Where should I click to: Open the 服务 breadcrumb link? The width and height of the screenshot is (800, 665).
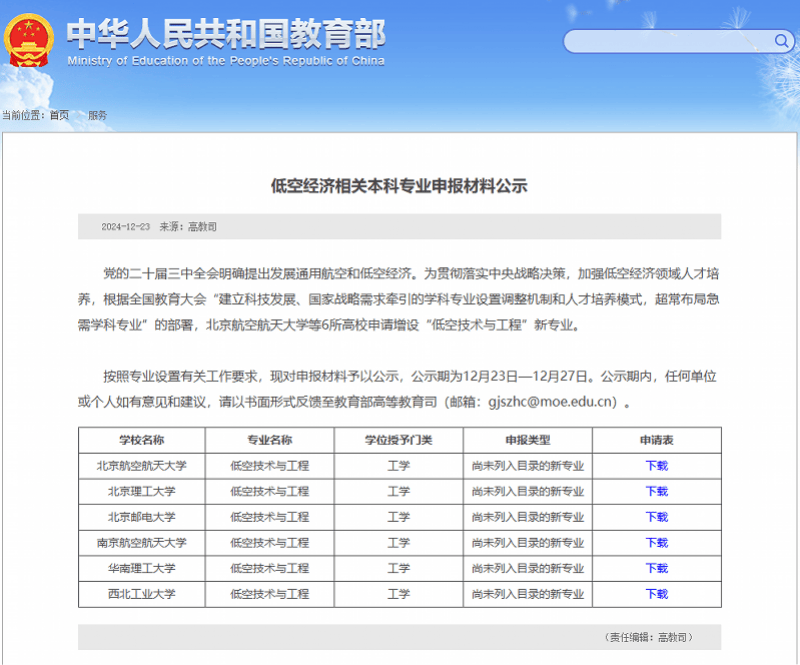[97, 115]
